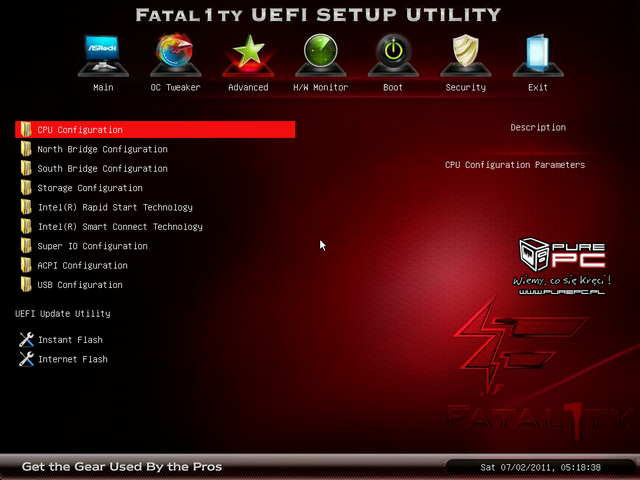Open Super IO Configuration submenu

[x=92, y=246]
